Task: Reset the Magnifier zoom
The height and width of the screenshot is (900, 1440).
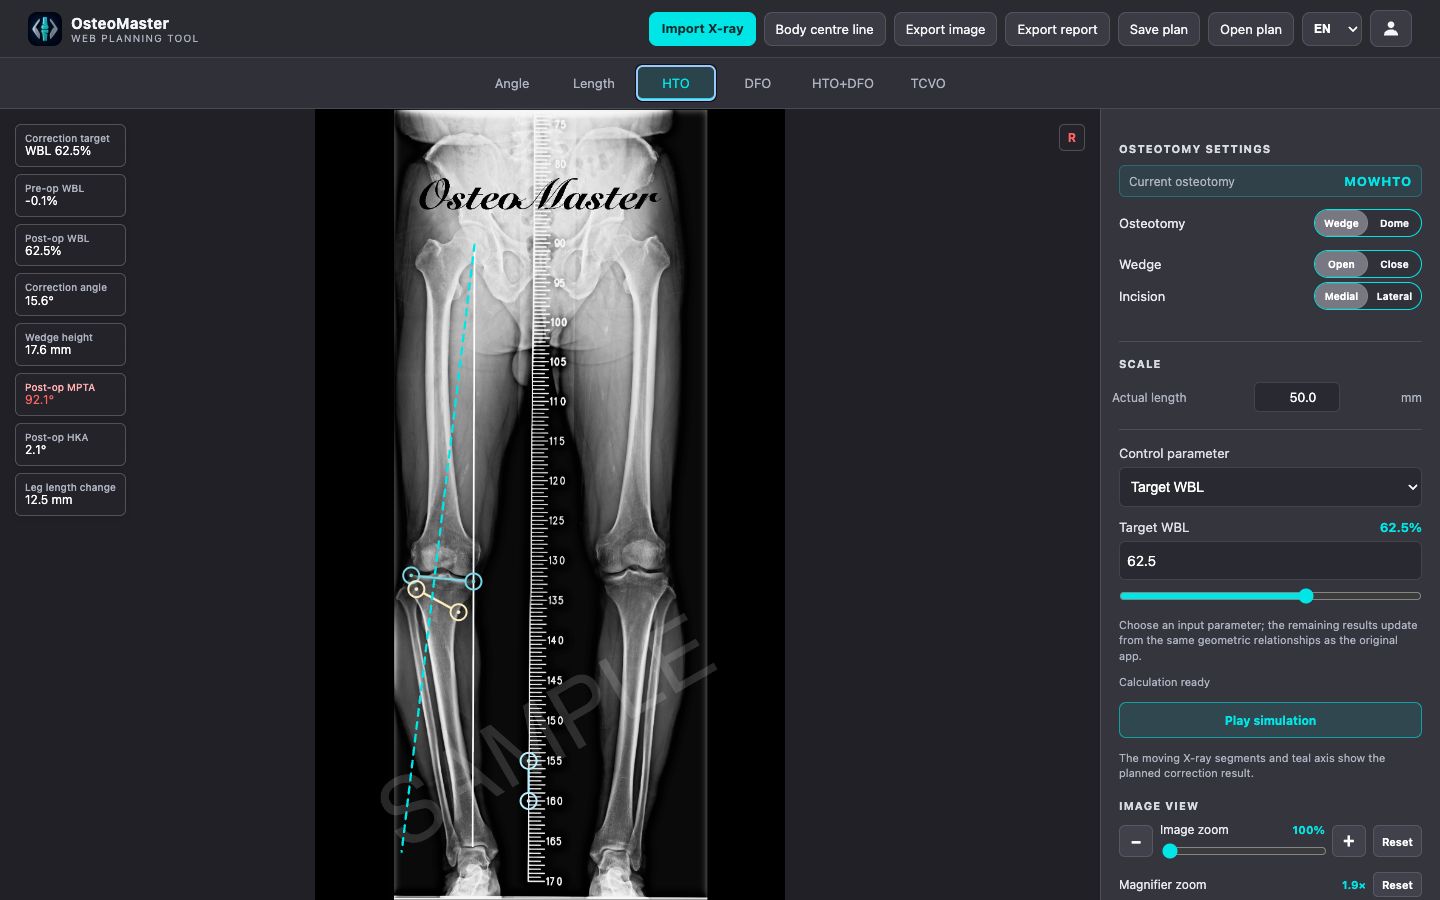Action: point(1397,885)
